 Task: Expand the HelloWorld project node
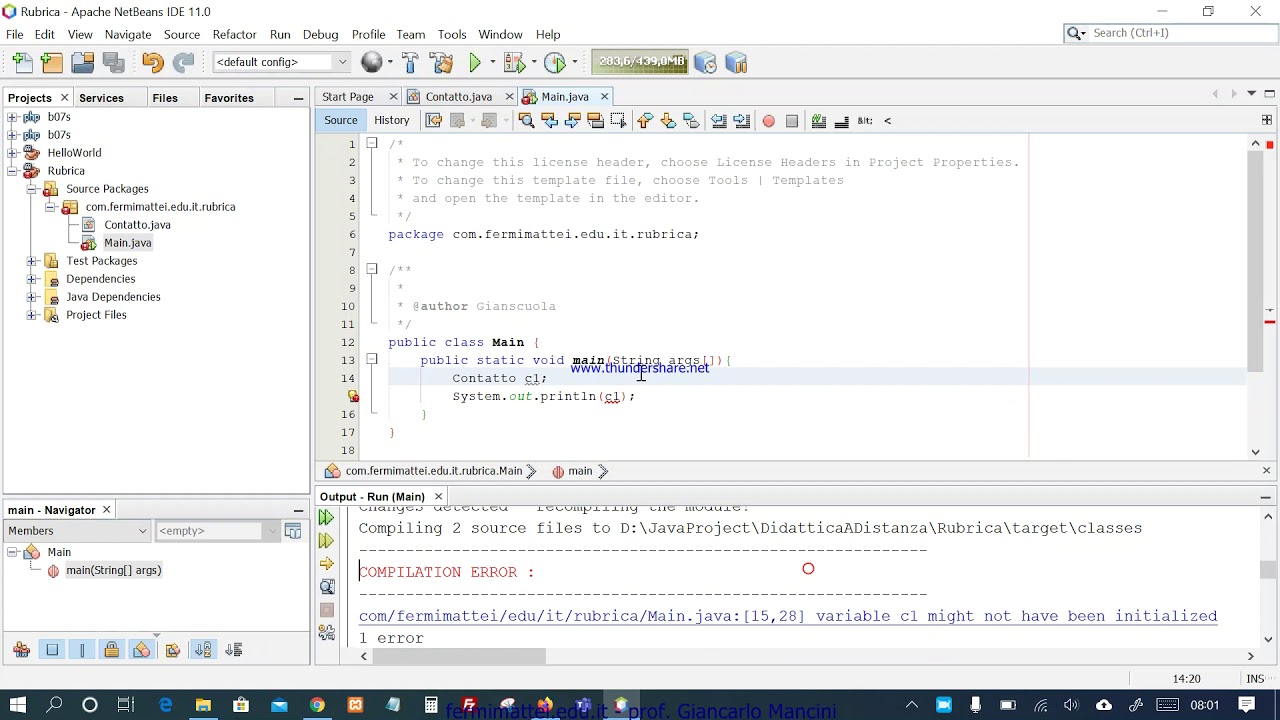click(12, 153)
